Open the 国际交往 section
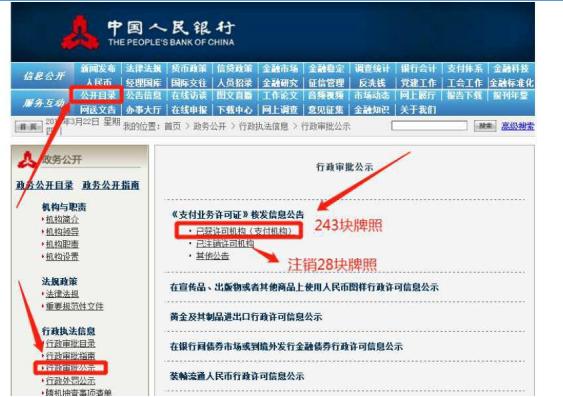The width and height of the screenshot is (563, 397). pyautogui.click(x=189, y=83)
